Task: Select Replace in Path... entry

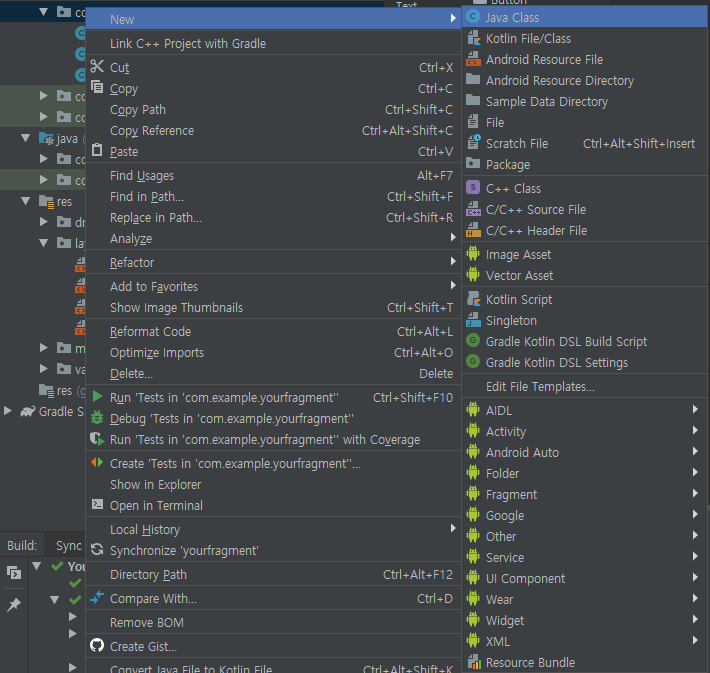Action: [x=273, y=217]
